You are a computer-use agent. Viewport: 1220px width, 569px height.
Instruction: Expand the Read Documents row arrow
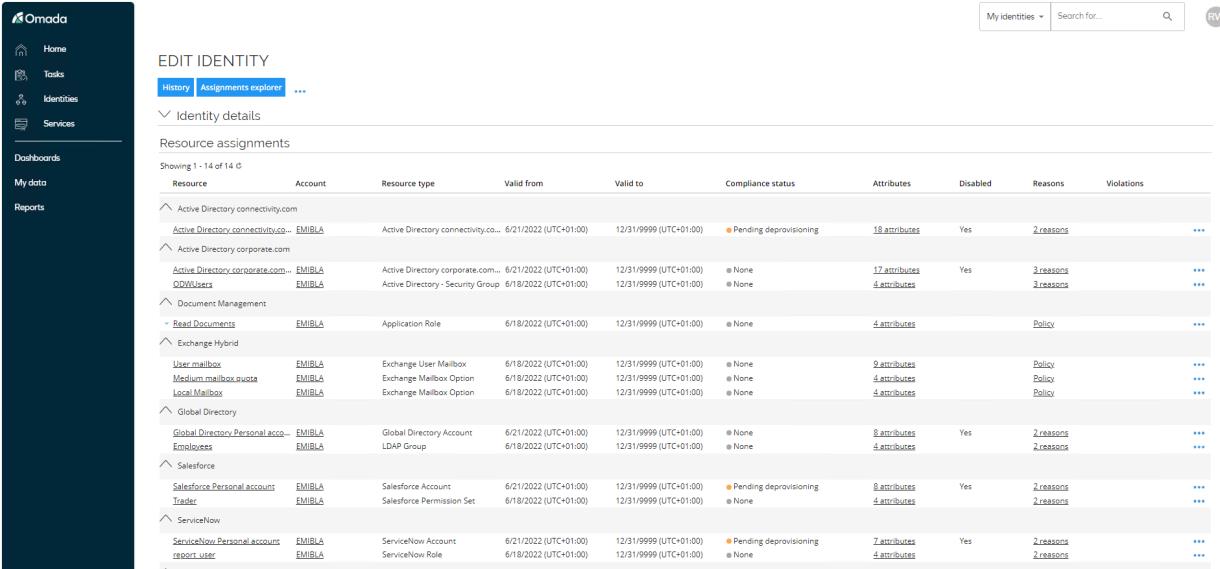(167, 324)
